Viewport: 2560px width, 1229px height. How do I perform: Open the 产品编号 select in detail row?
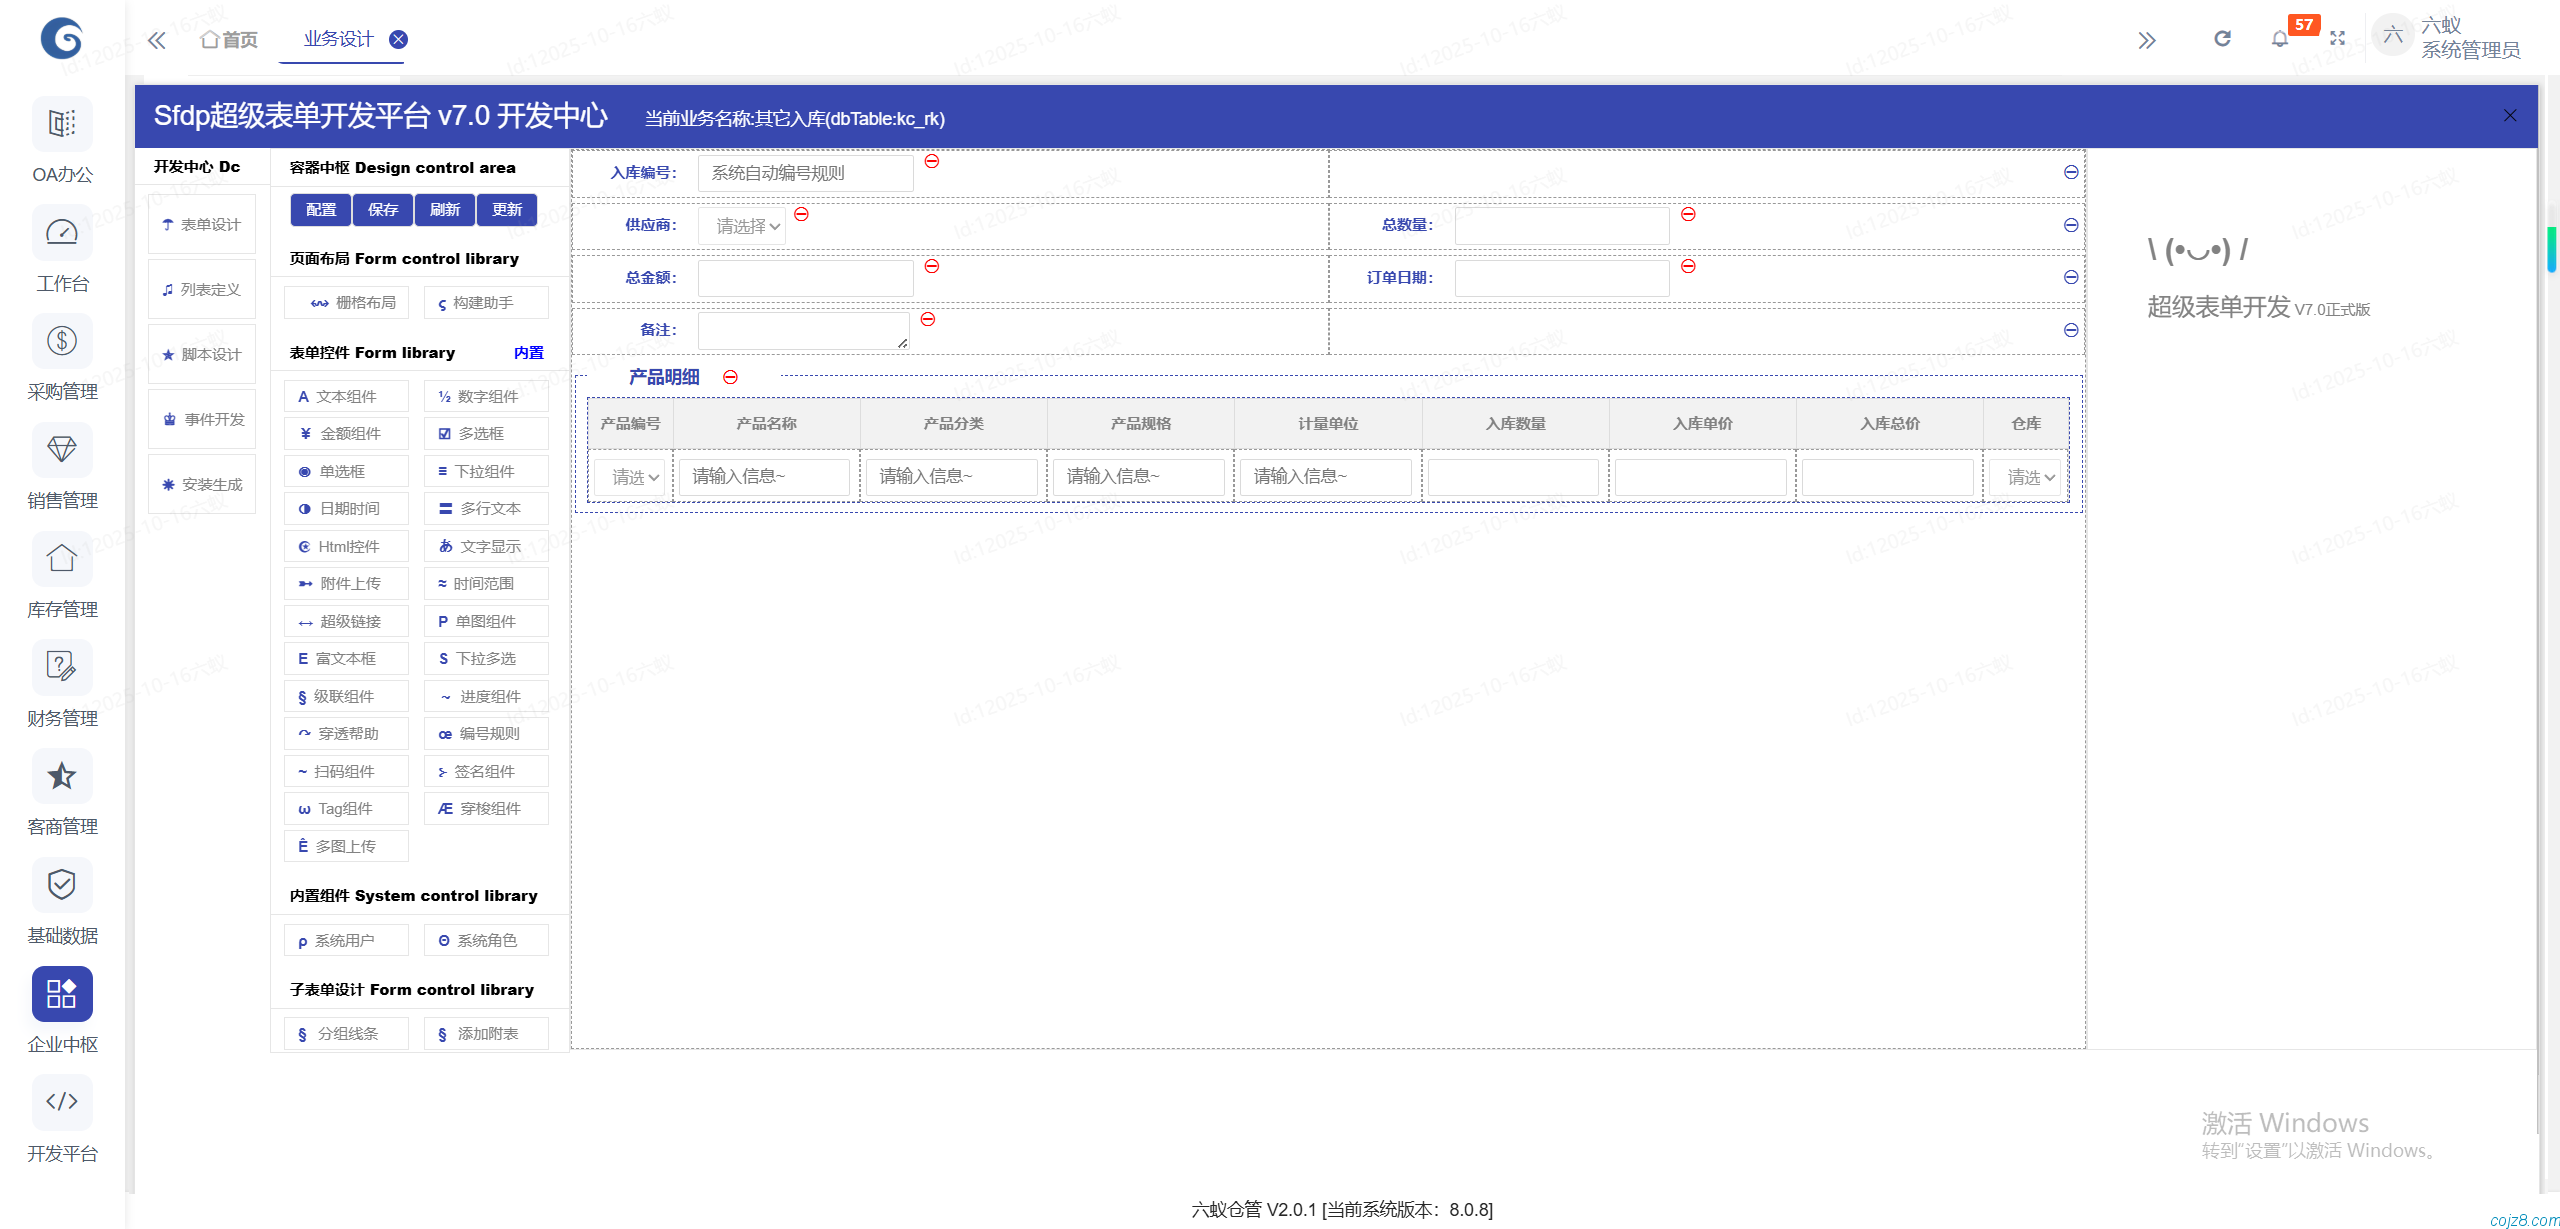click(630, 477)
